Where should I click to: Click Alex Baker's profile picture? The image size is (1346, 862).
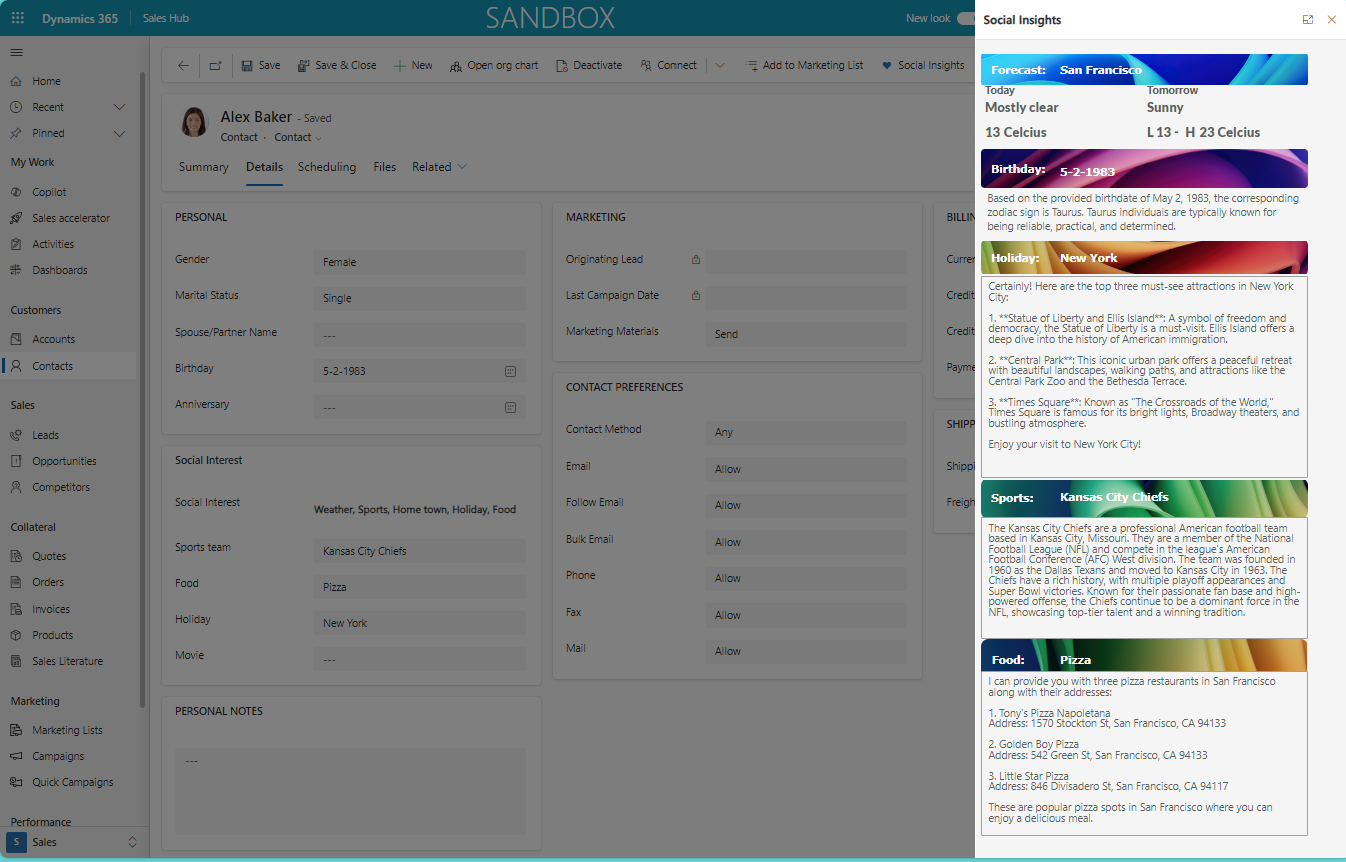pyautogui.click(x=194, y=122)
